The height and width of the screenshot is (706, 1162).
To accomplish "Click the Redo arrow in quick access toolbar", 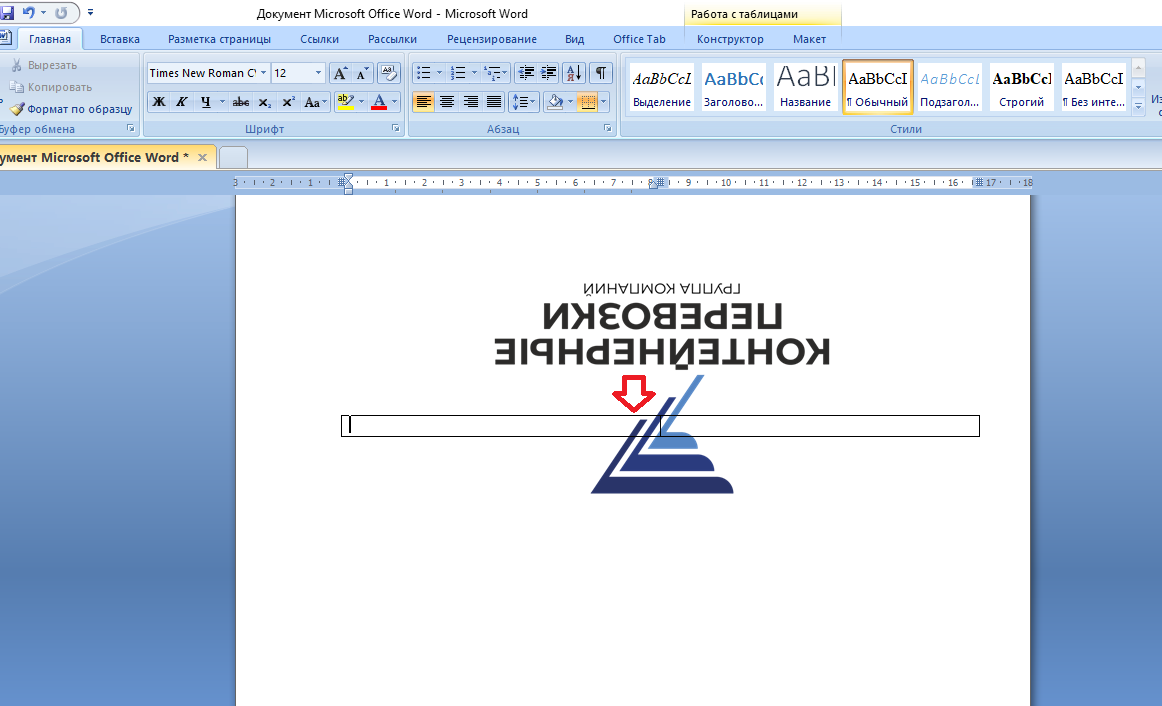I will [62, 13].
